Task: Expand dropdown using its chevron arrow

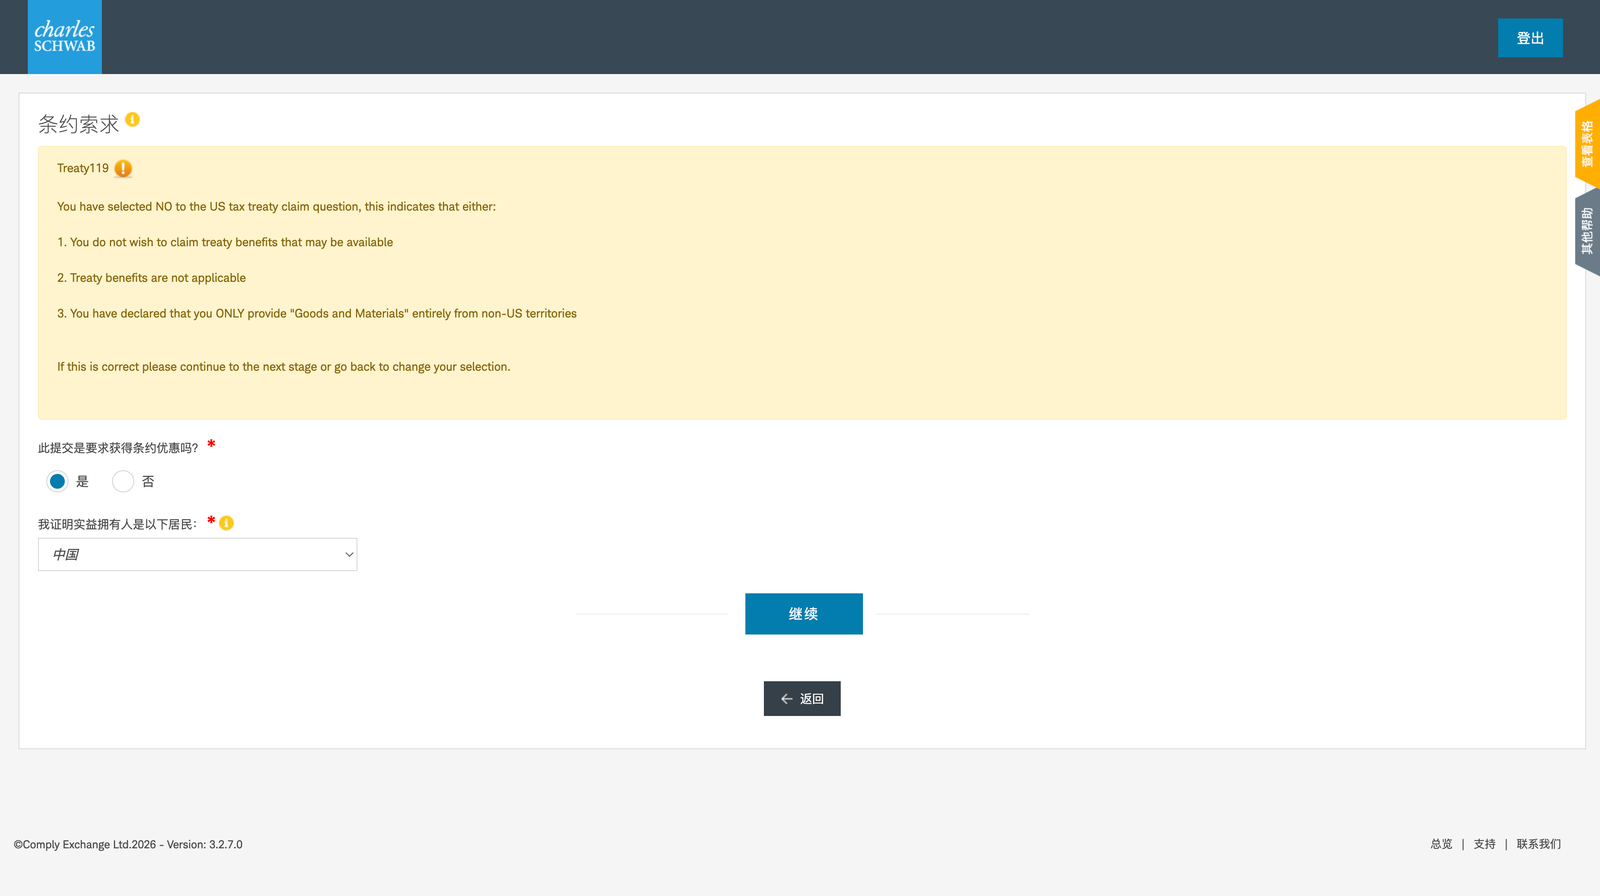Action: click(349, 555)
